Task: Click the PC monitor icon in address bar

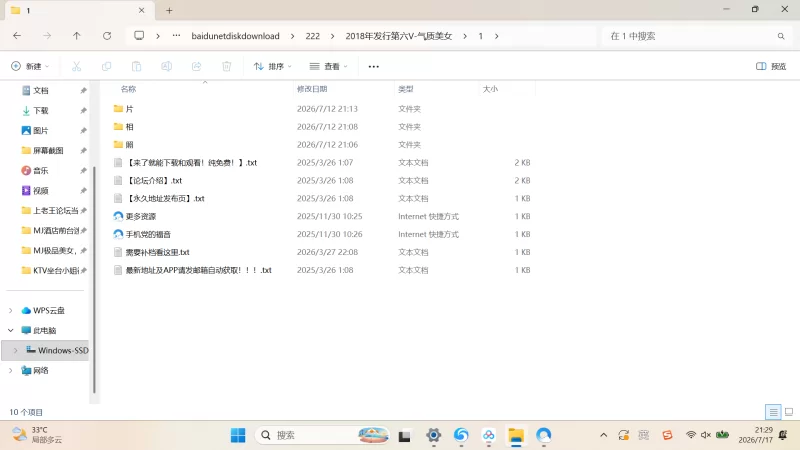Action: click(139, 36)
